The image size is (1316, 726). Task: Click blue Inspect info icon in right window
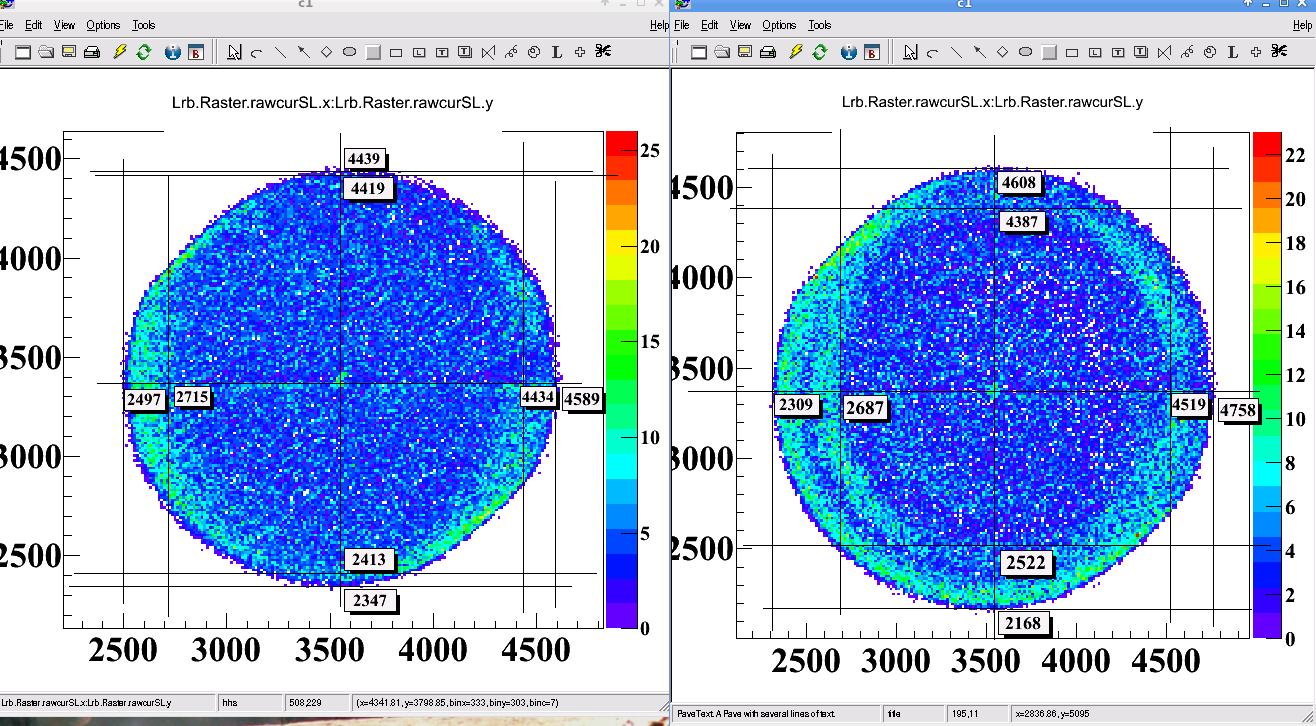(x=848, y=52)
